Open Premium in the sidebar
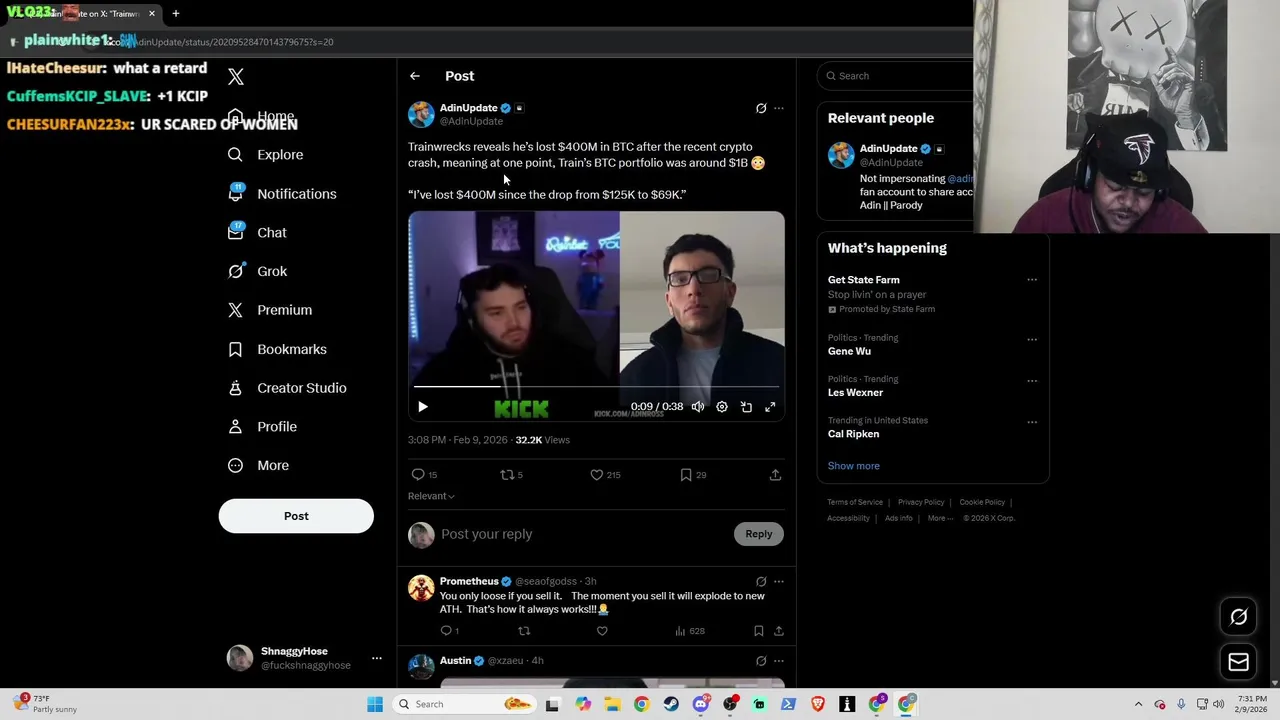 tap(270, 310)
